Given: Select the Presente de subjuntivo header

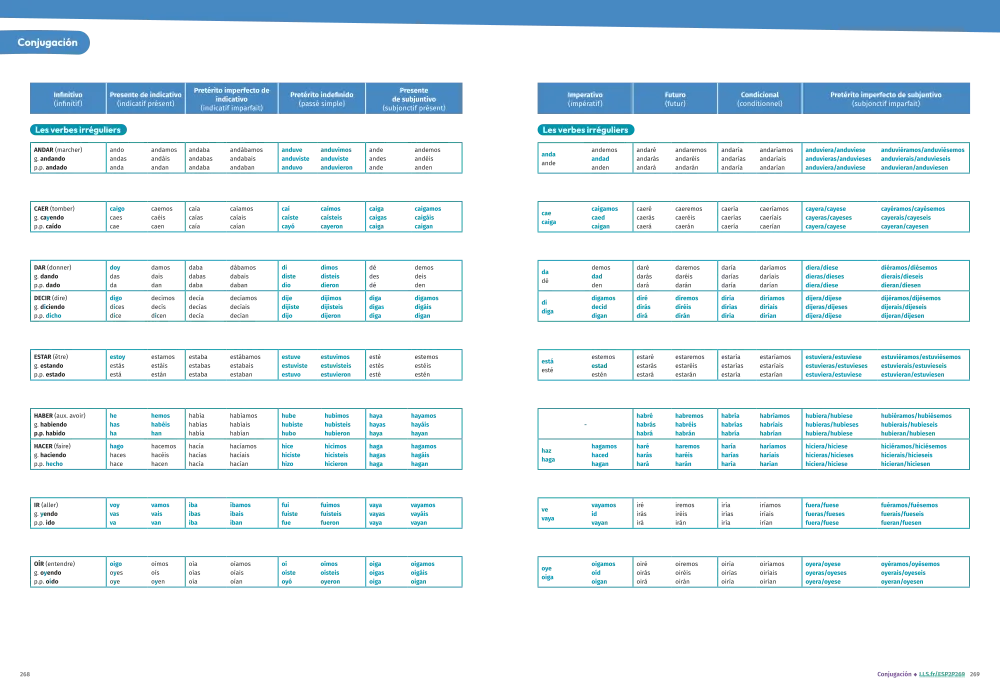Looking at the screenshot, I should click(414, 98).
